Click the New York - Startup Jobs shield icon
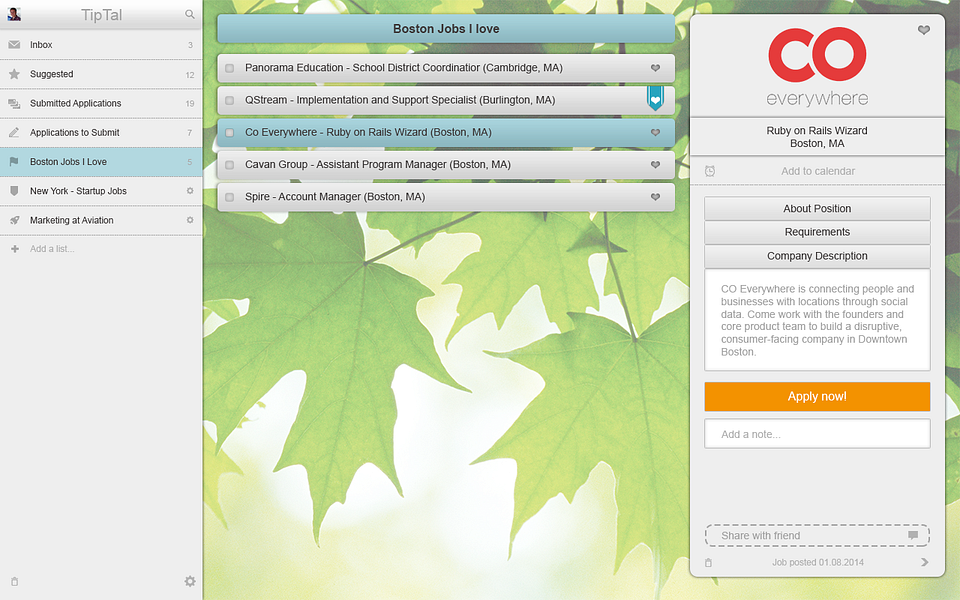The height and width of the screenshot is (600, 960). 14,191
